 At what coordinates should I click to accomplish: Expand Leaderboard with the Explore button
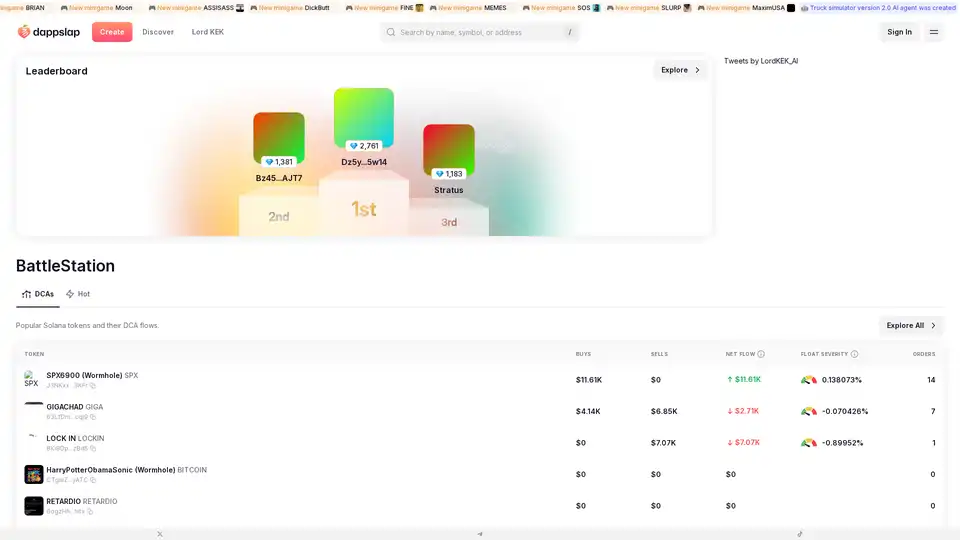click(680, 70)
